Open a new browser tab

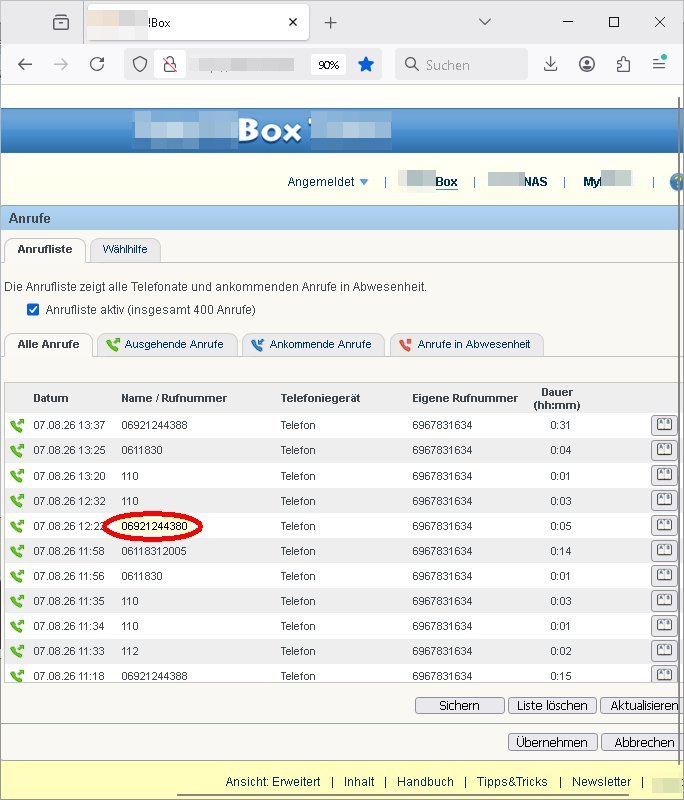point(331,22)
